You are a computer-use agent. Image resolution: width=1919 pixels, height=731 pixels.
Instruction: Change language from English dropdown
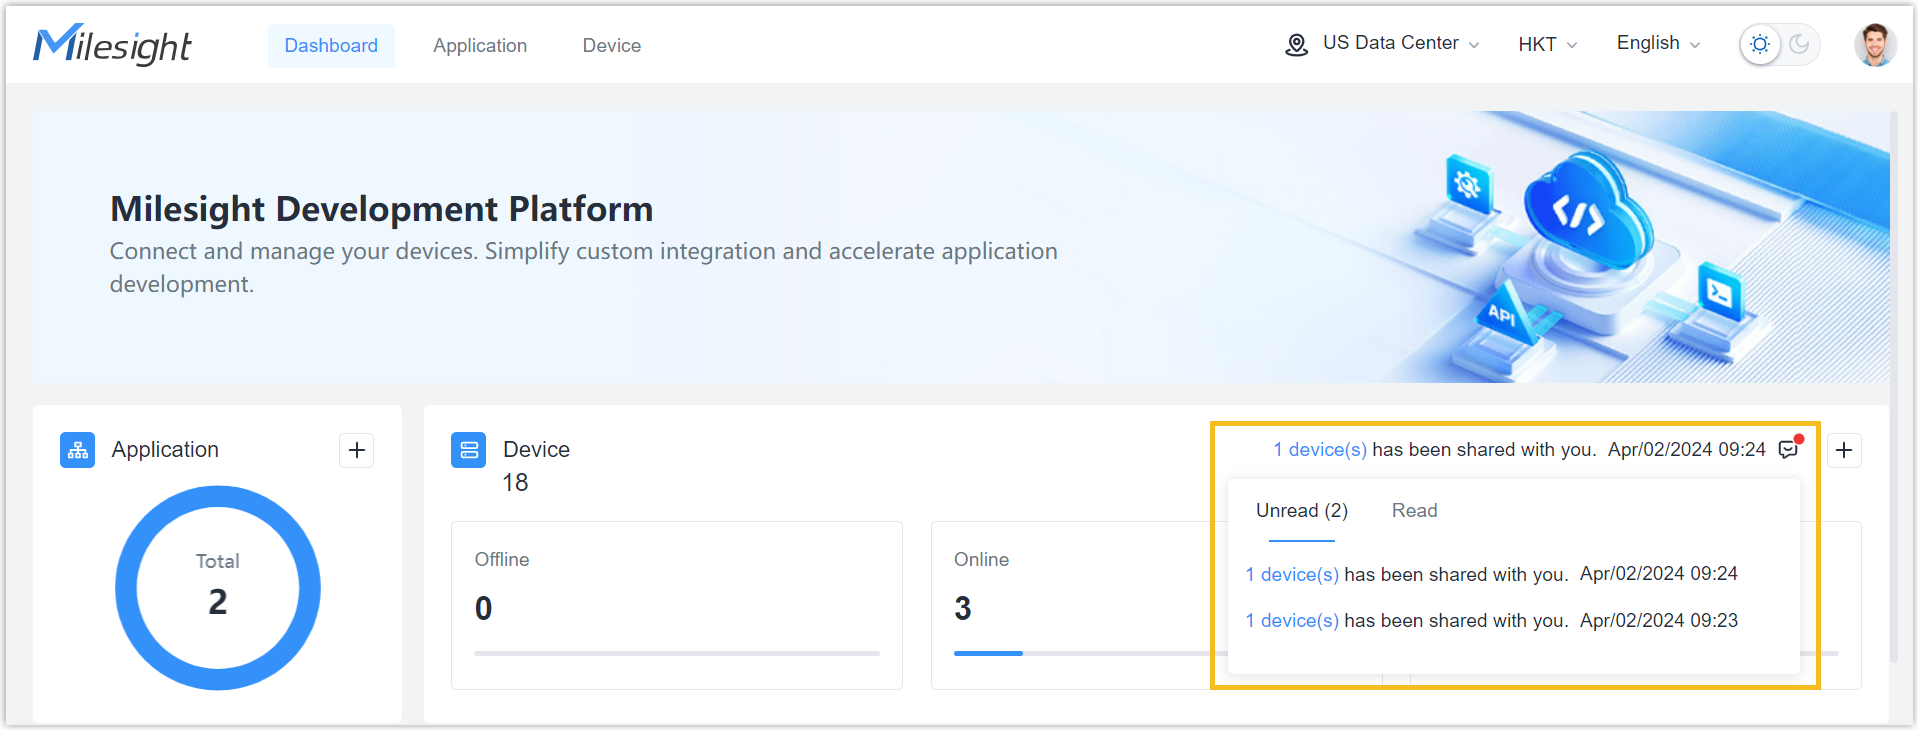(1658, 43)
